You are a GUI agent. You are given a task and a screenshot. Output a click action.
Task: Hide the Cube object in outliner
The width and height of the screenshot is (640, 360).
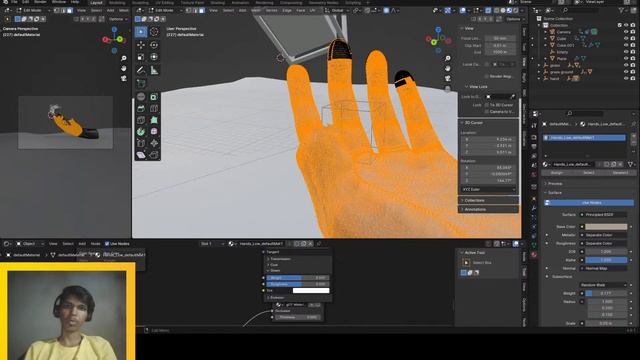(x=626, y=38)
